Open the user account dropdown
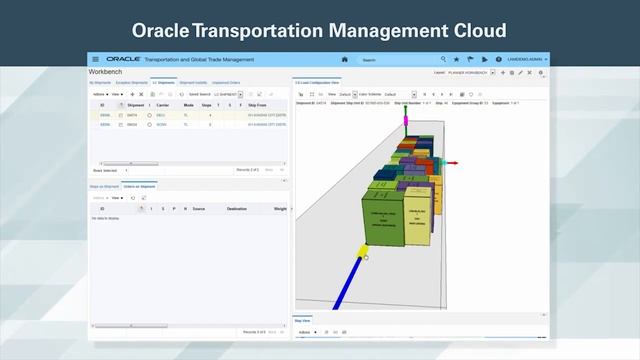This screenshot has height=360, width=640. click(x=527, y=60)
